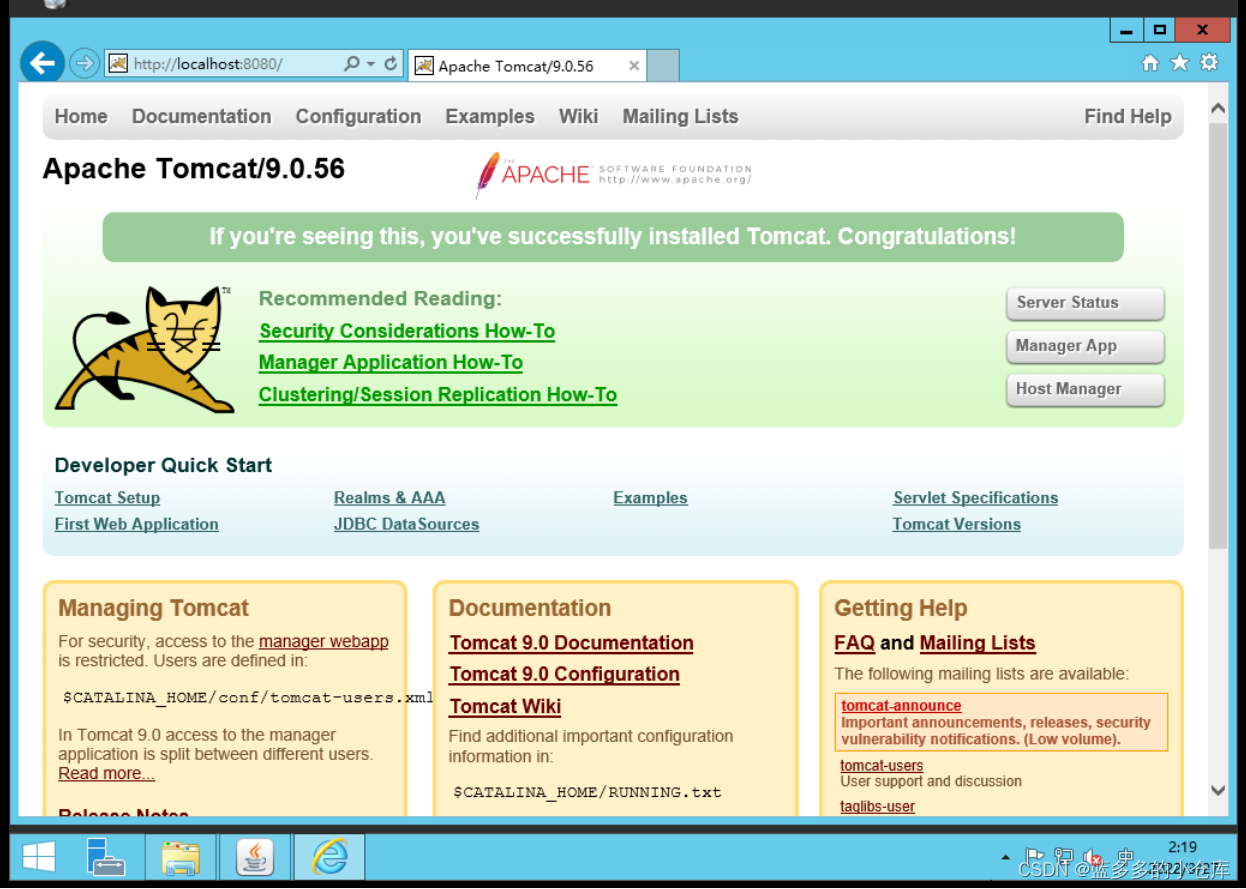Open the tomcat-announce mailing list link
The image size is (1246, 889).
click(901, 705)
